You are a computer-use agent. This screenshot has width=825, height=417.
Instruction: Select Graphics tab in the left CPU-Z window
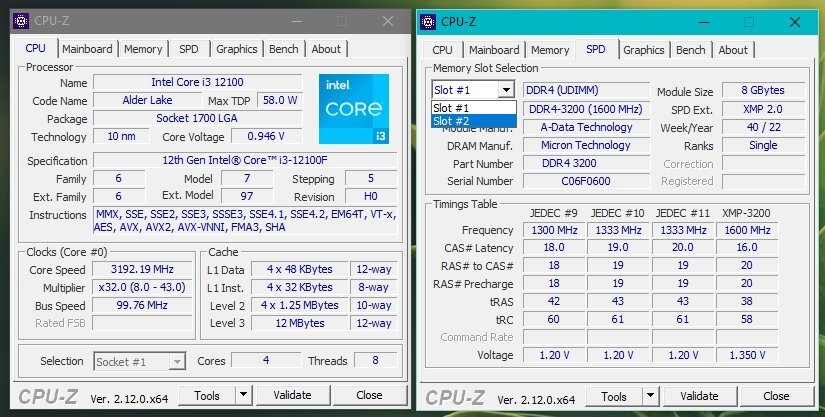[x=237, y=49]
